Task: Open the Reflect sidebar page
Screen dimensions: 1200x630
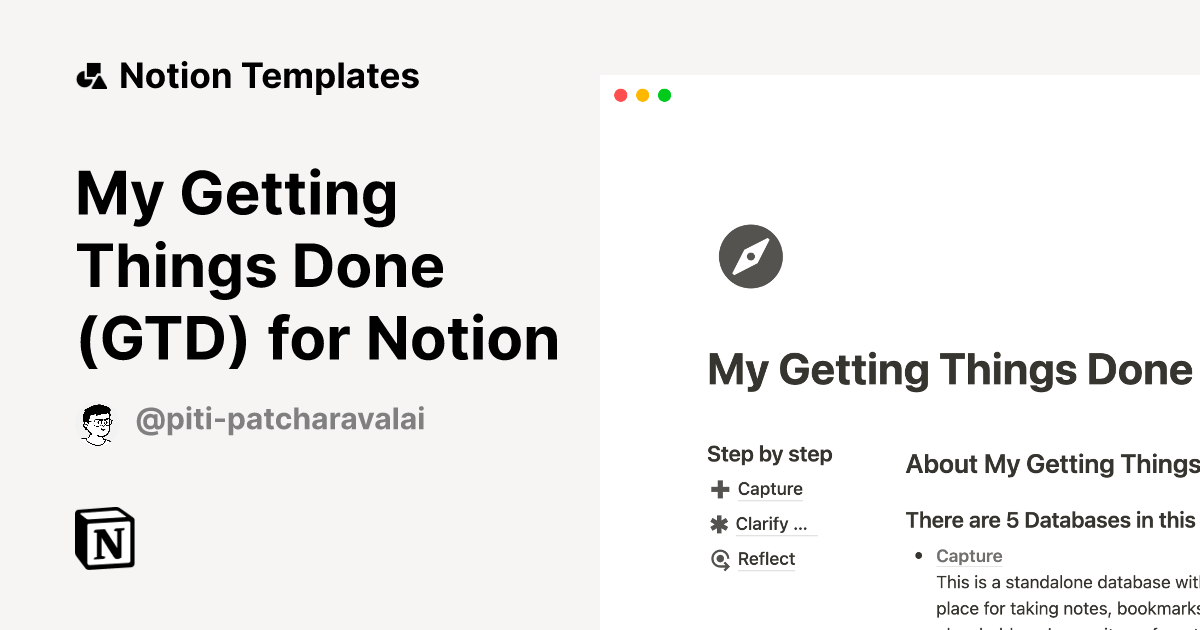Action: pyautogui.click(x=766, y=559)
